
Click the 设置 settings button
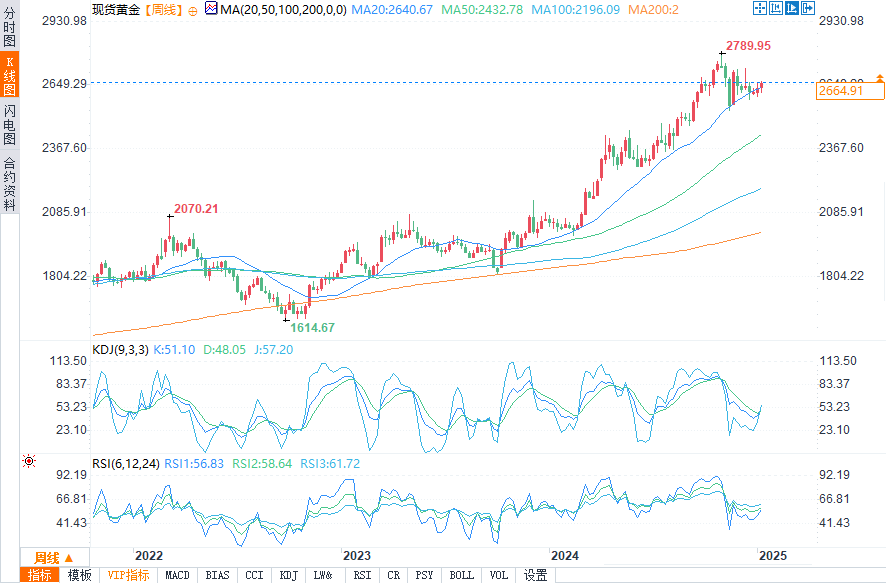tap(536, 575)
